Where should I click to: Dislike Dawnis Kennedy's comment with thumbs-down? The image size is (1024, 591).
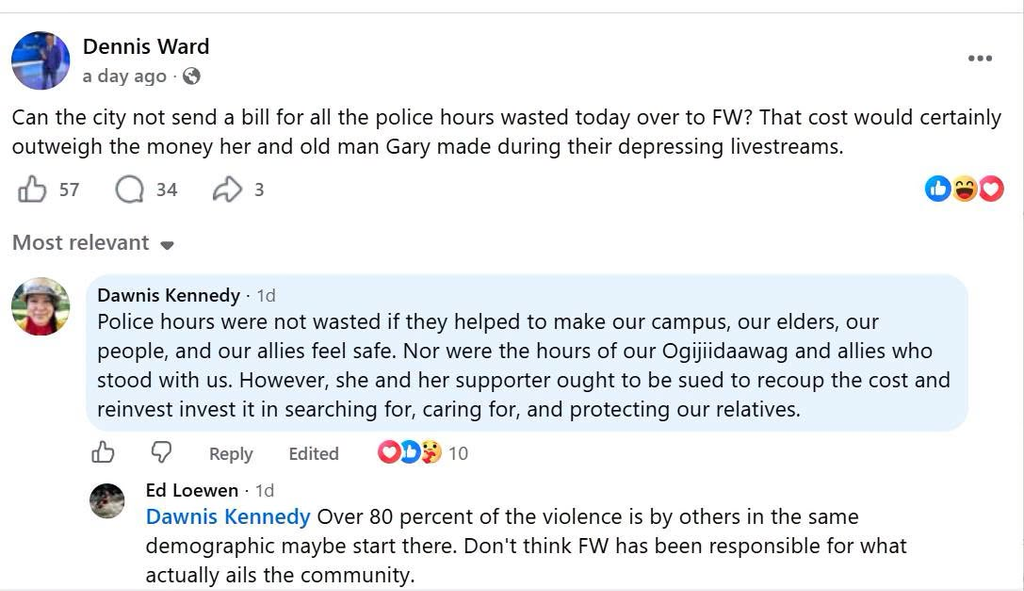point(161,453)
